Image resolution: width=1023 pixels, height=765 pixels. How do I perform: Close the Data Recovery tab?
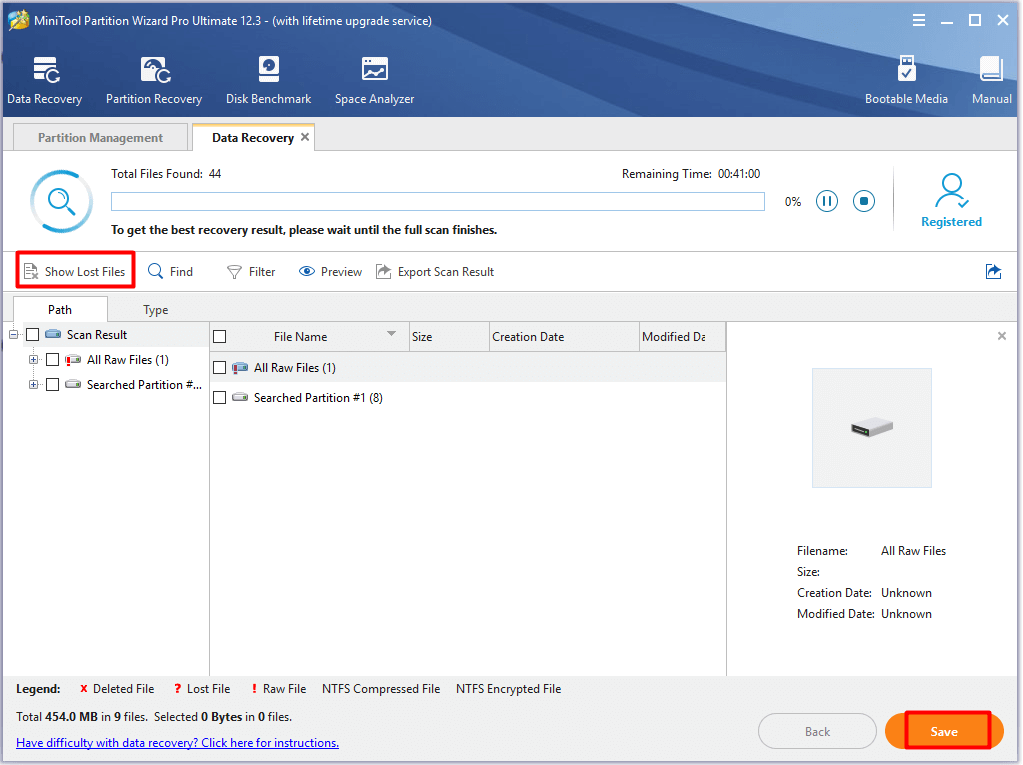tap(305, 137)
